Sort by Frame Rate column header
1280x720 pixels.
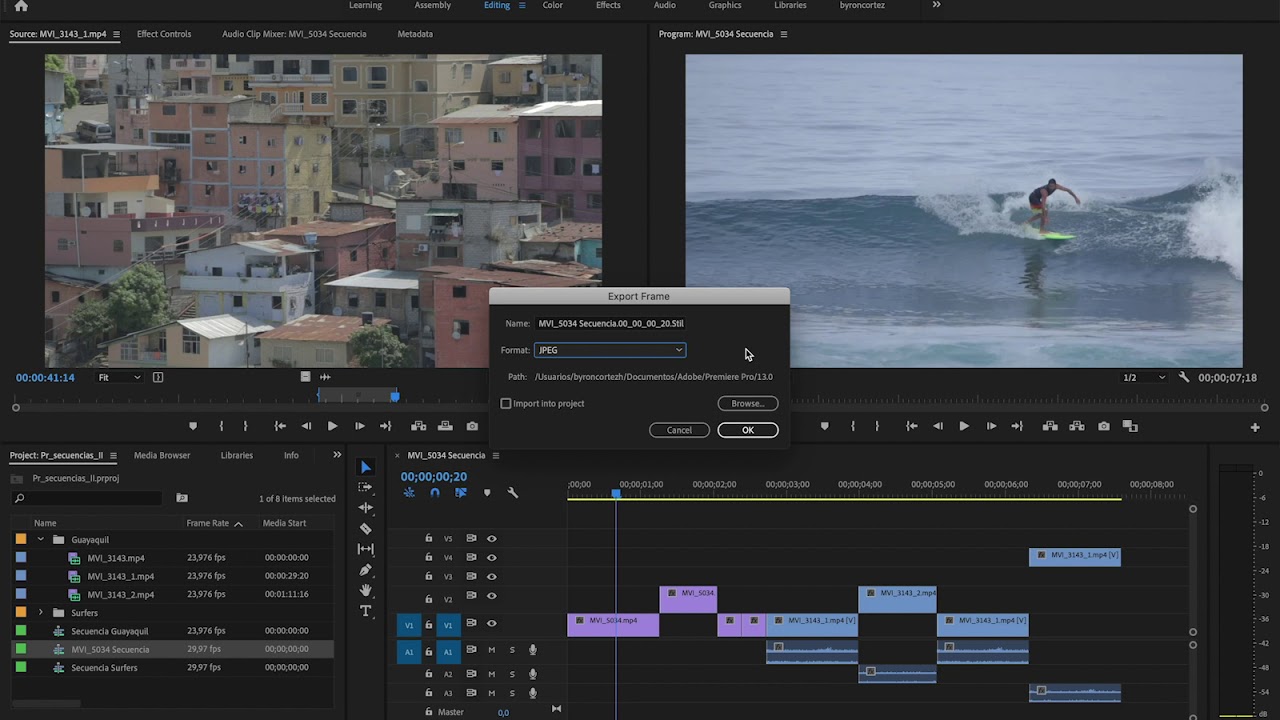pyautogui.click(x=208, y=523)
